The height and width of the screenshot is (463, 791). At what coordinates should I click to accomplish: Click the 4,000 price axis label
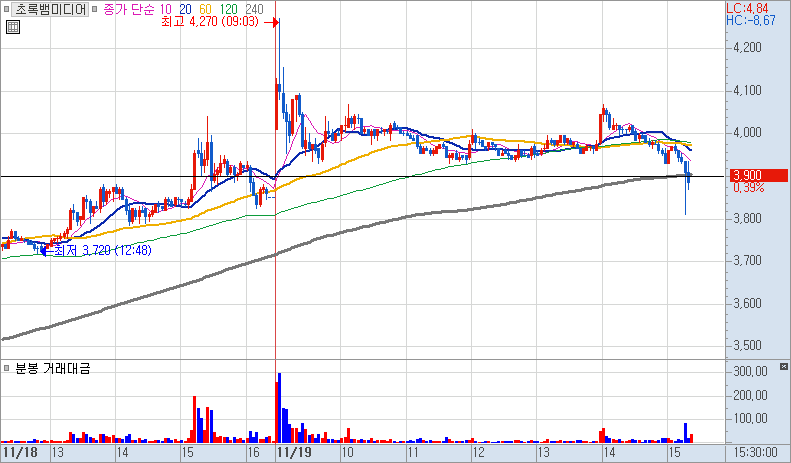point(748,132)
